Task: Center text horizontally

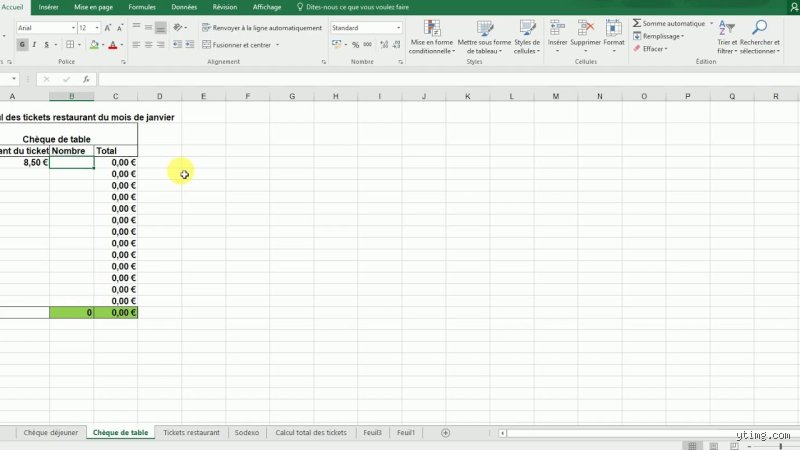Action: [x=148, y=45]
